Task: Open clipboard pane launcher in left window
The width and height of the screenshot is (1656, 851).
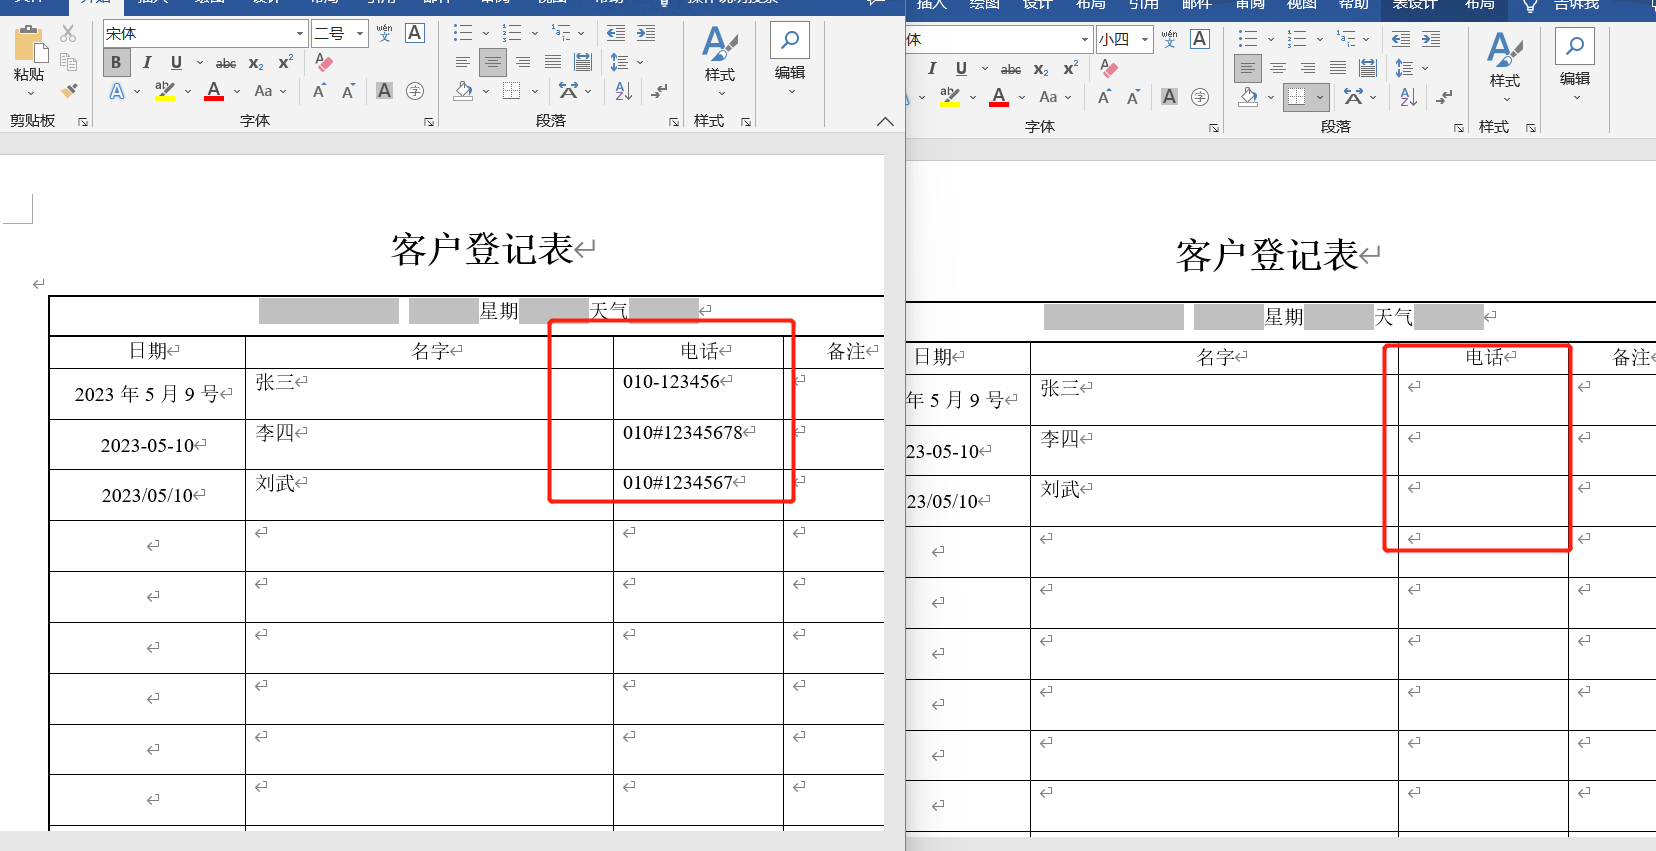Action: point(83,121)
